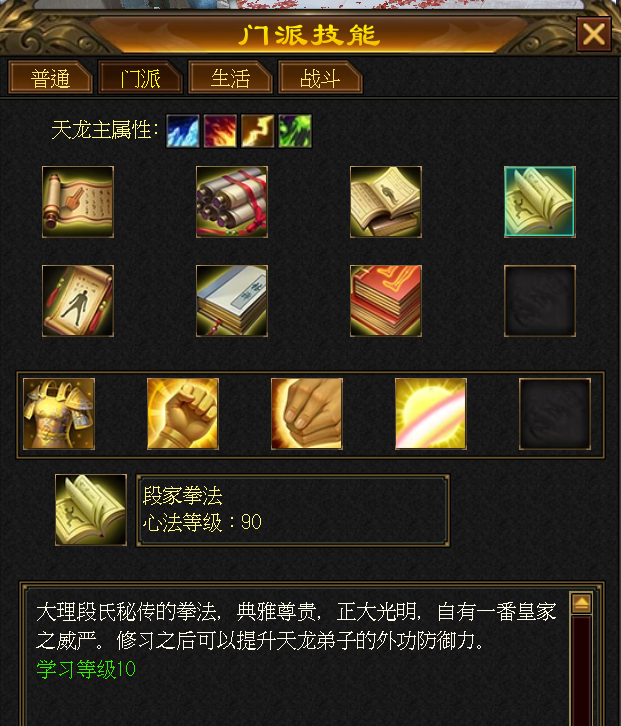621x726 pixels.
Task: Switch to the 普通 tab
Action: [50, 78]
